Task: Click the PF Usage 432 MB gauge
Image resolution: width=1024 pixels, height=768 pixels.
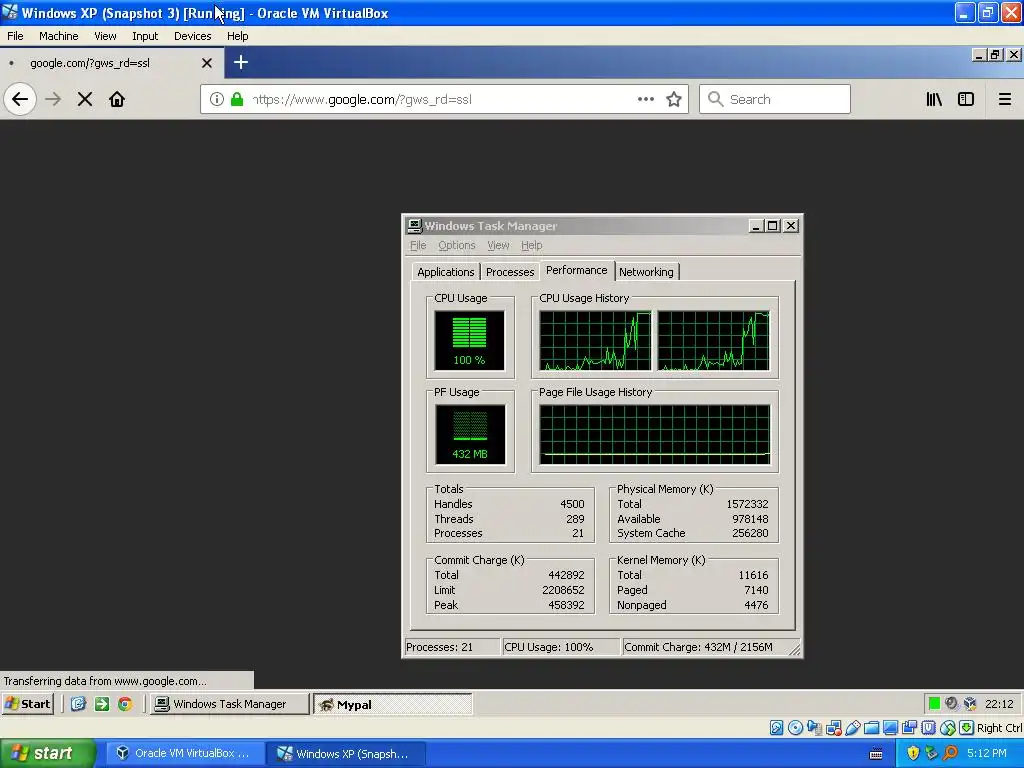Action: (x=470, y=434)
